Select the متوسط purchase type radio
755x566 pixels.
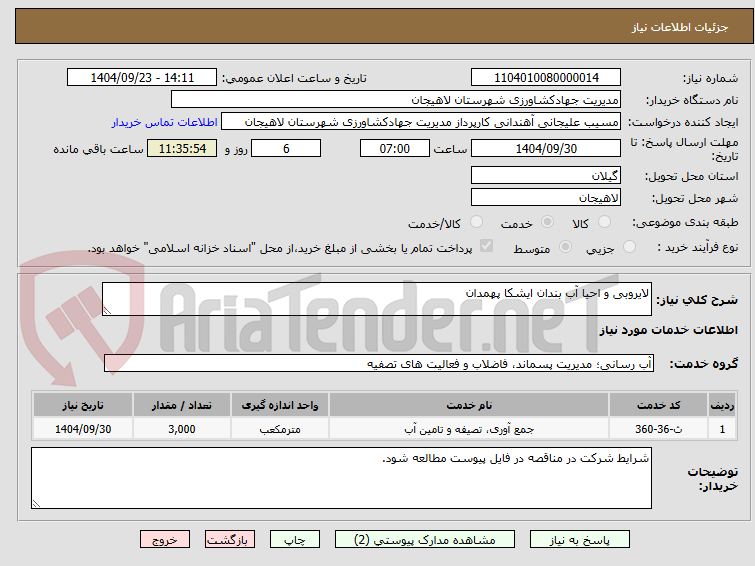coord(565,247)
